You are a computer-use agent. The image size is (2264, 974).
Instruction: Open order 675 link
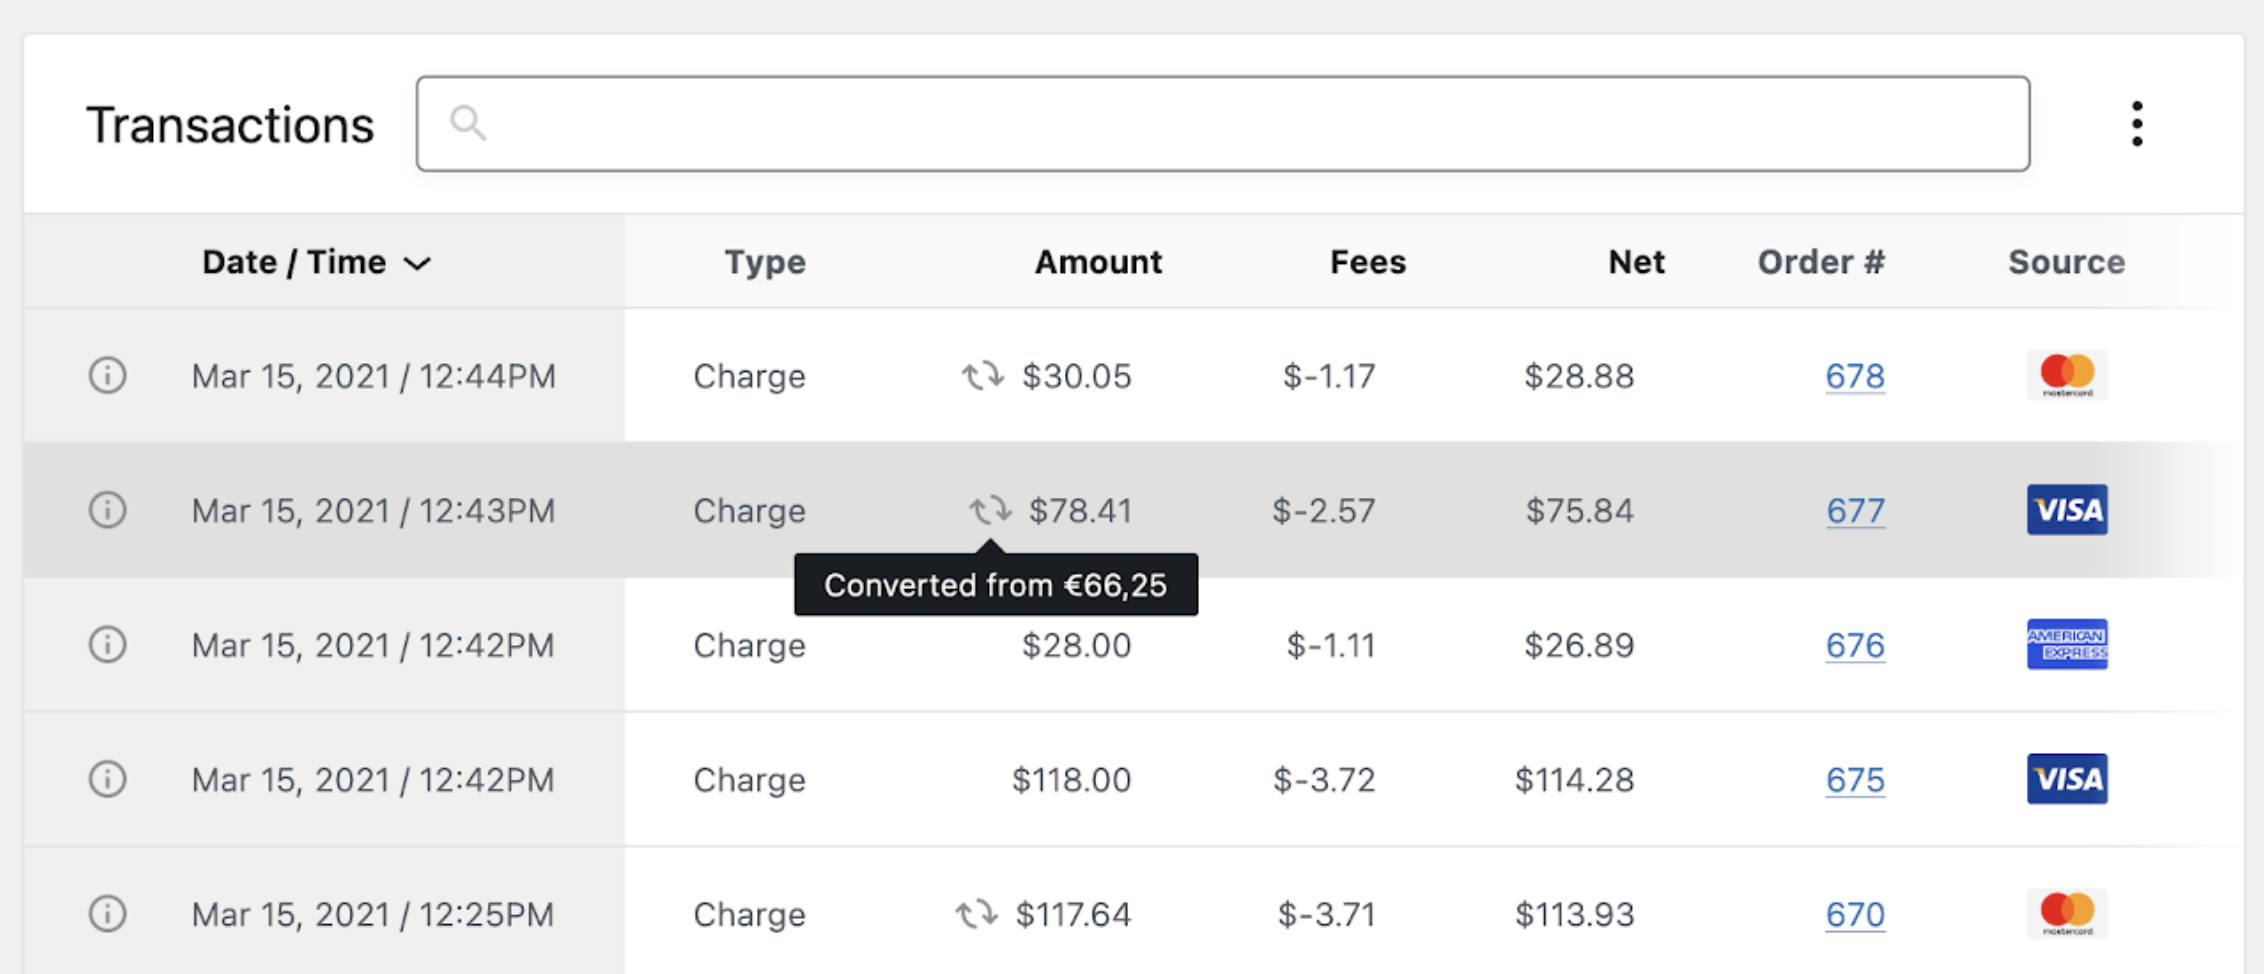click(1855, 780)
